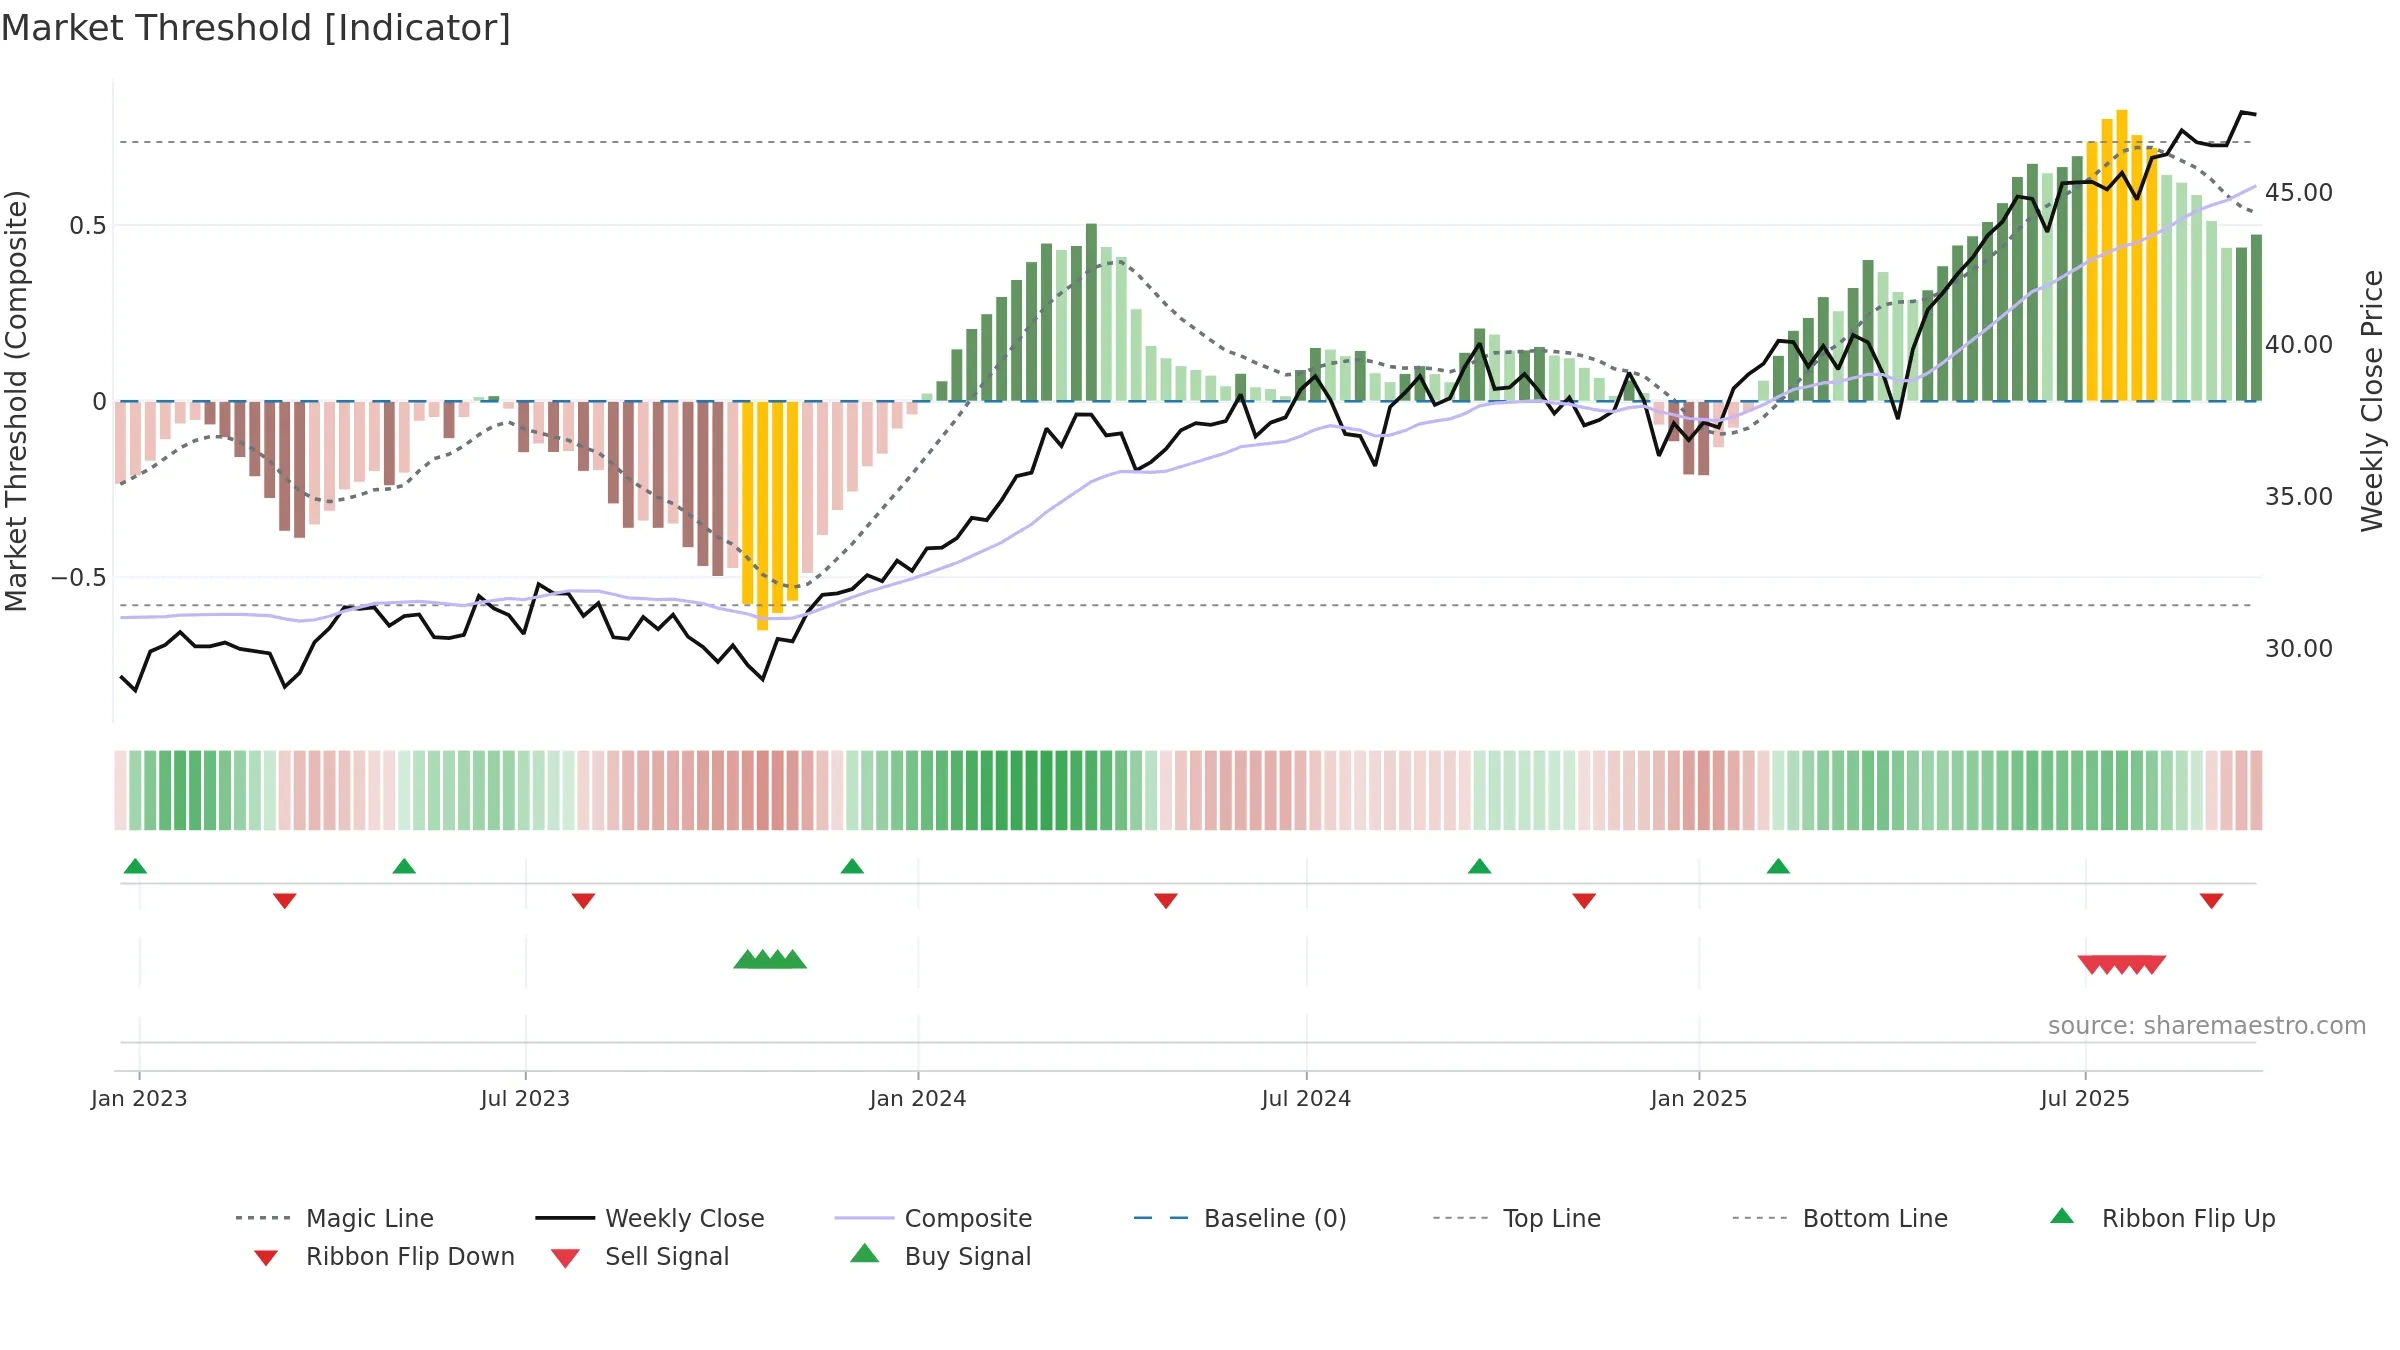Click the green Ribbon Flip Up legend triangle

(x=2062, y=1216)
